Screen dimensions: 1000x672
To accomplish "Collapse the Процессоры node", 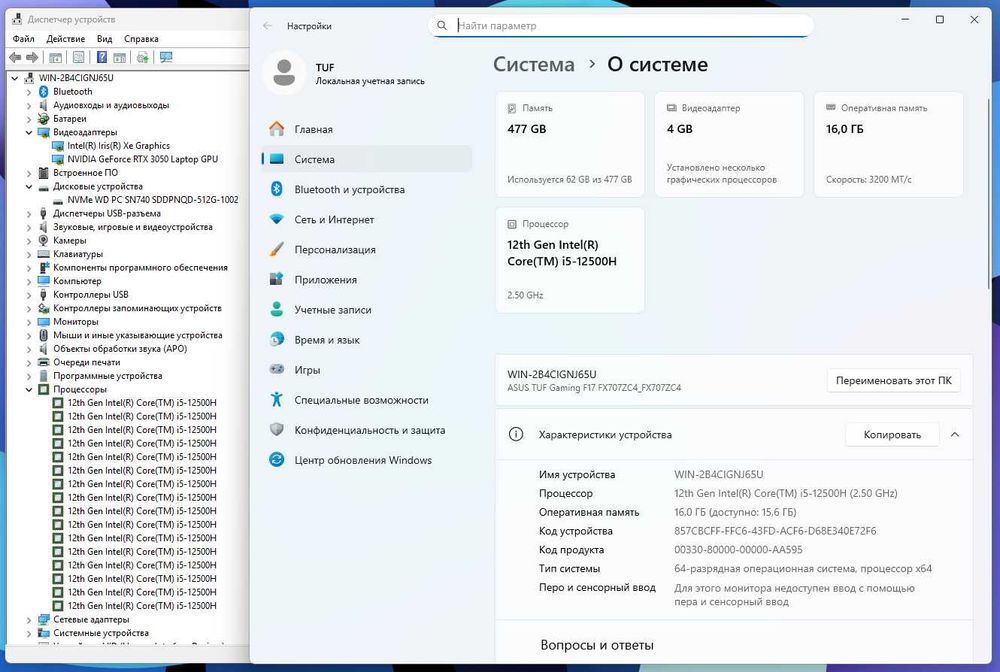I will [x=29, y=389].
